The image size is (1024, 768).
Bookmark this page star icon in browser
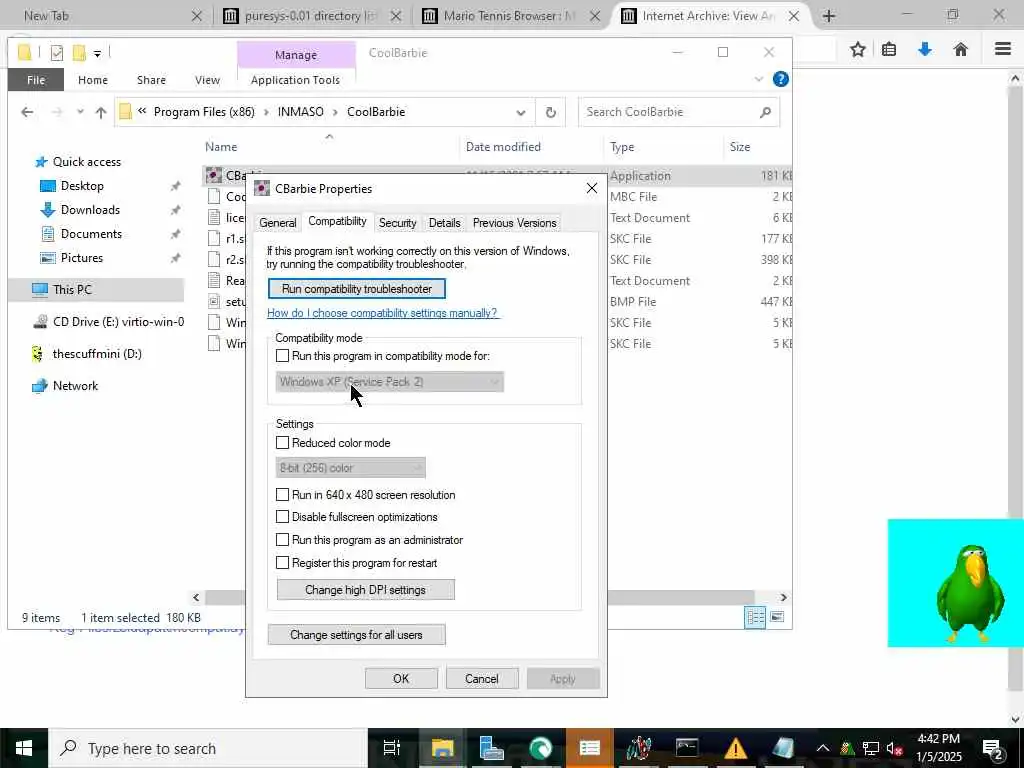point(857,49)
